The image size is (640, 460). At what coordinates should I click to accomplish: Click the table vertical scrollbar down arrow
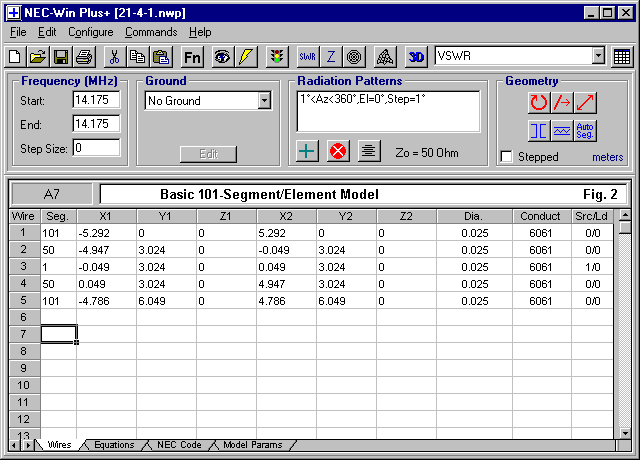(624, 432)
